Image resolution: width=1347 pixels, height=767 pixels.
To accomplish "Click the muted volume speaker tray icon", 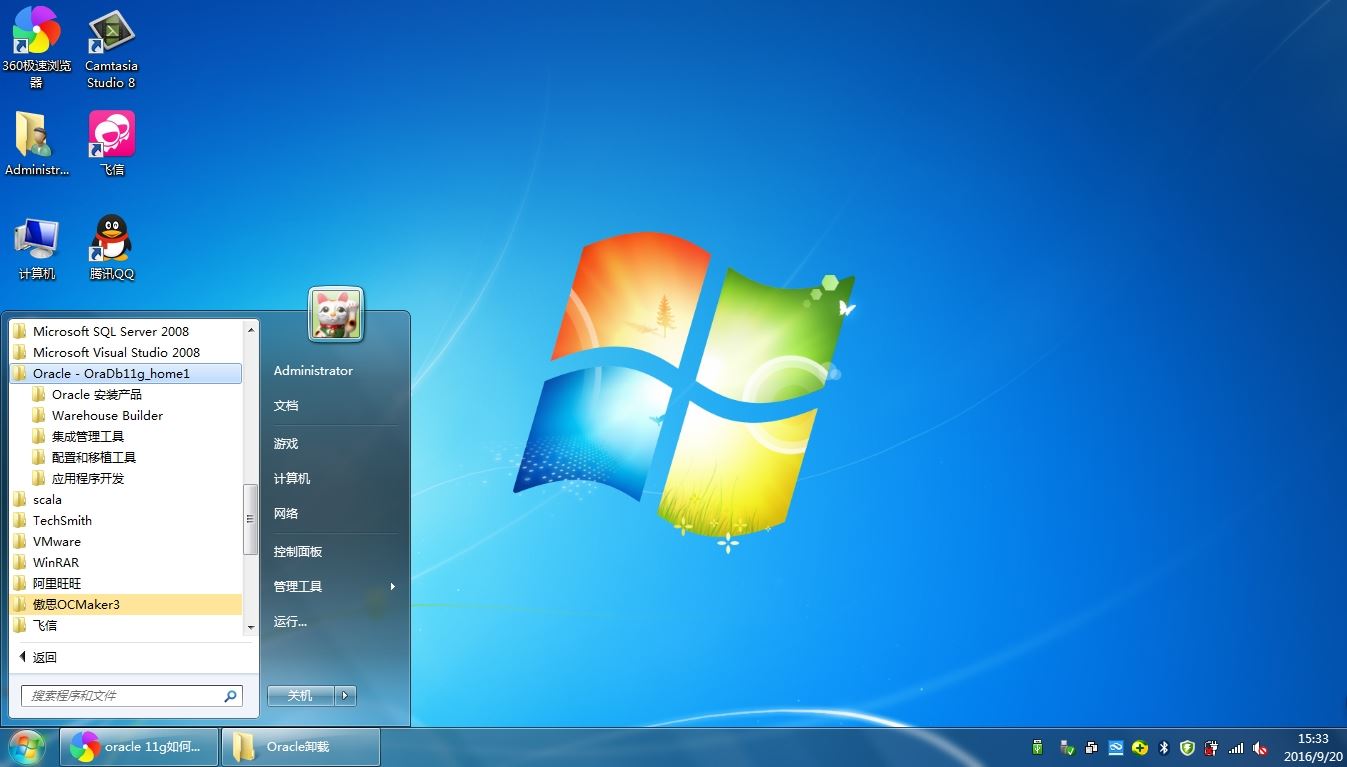I will click(x=1260, y=747).
